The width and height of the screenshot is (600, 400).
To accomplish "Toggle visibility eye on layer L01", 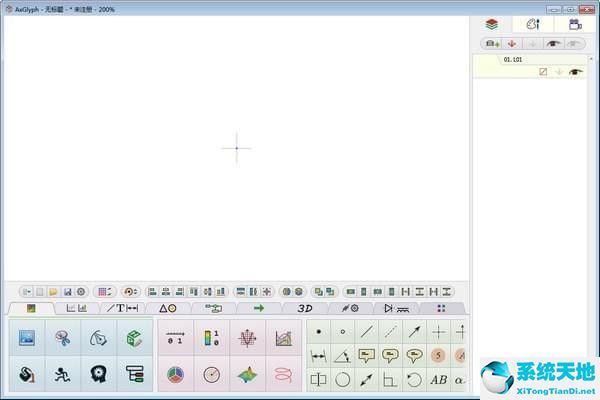I will point(575,72).
